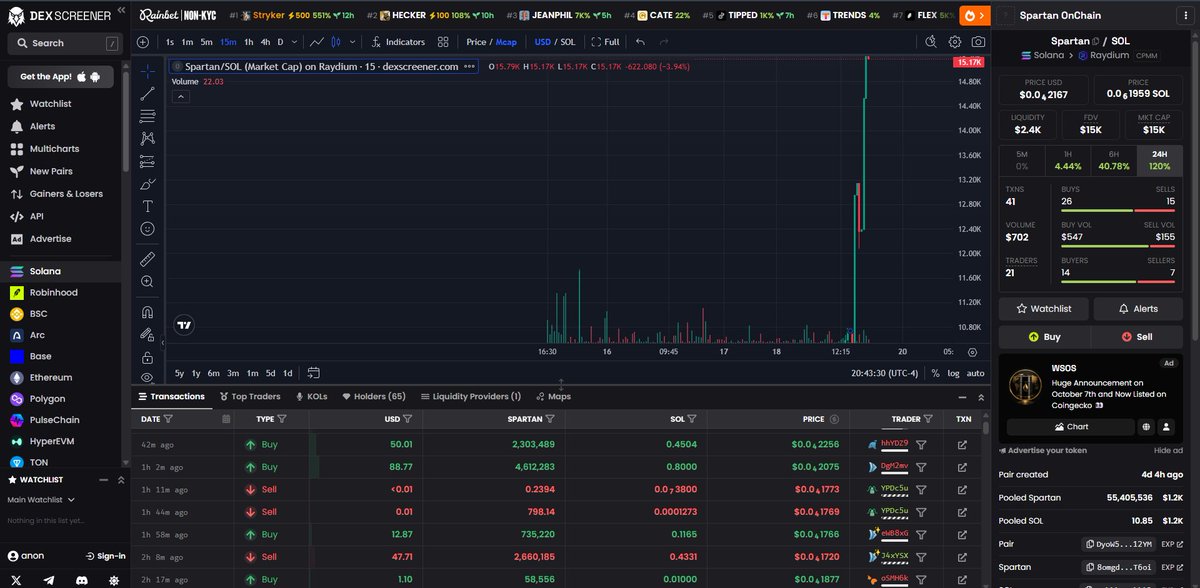The image size is (1200, 588).
Task: Switch the date column to calendar format
Action: click(226, 419)
